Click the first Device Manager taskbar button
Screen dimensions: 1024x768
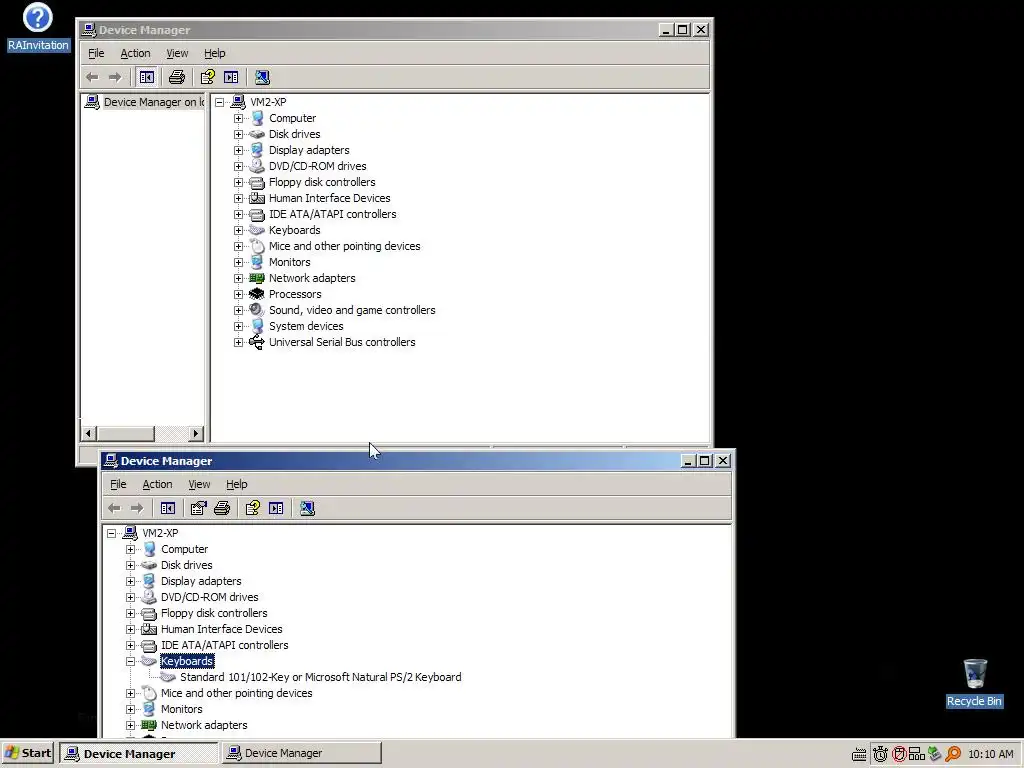click(x=138, y=753)
